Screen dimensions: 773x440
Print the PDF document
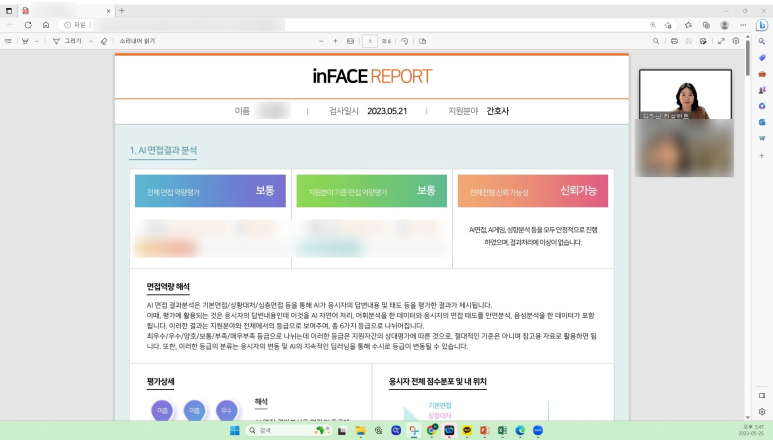point(674,41)
